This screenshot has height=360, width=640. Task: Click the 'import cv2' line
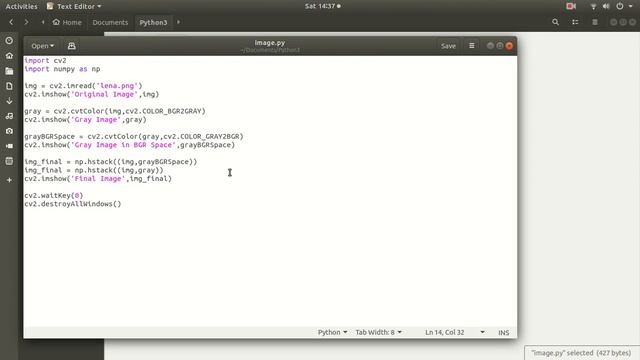(45, 60)
